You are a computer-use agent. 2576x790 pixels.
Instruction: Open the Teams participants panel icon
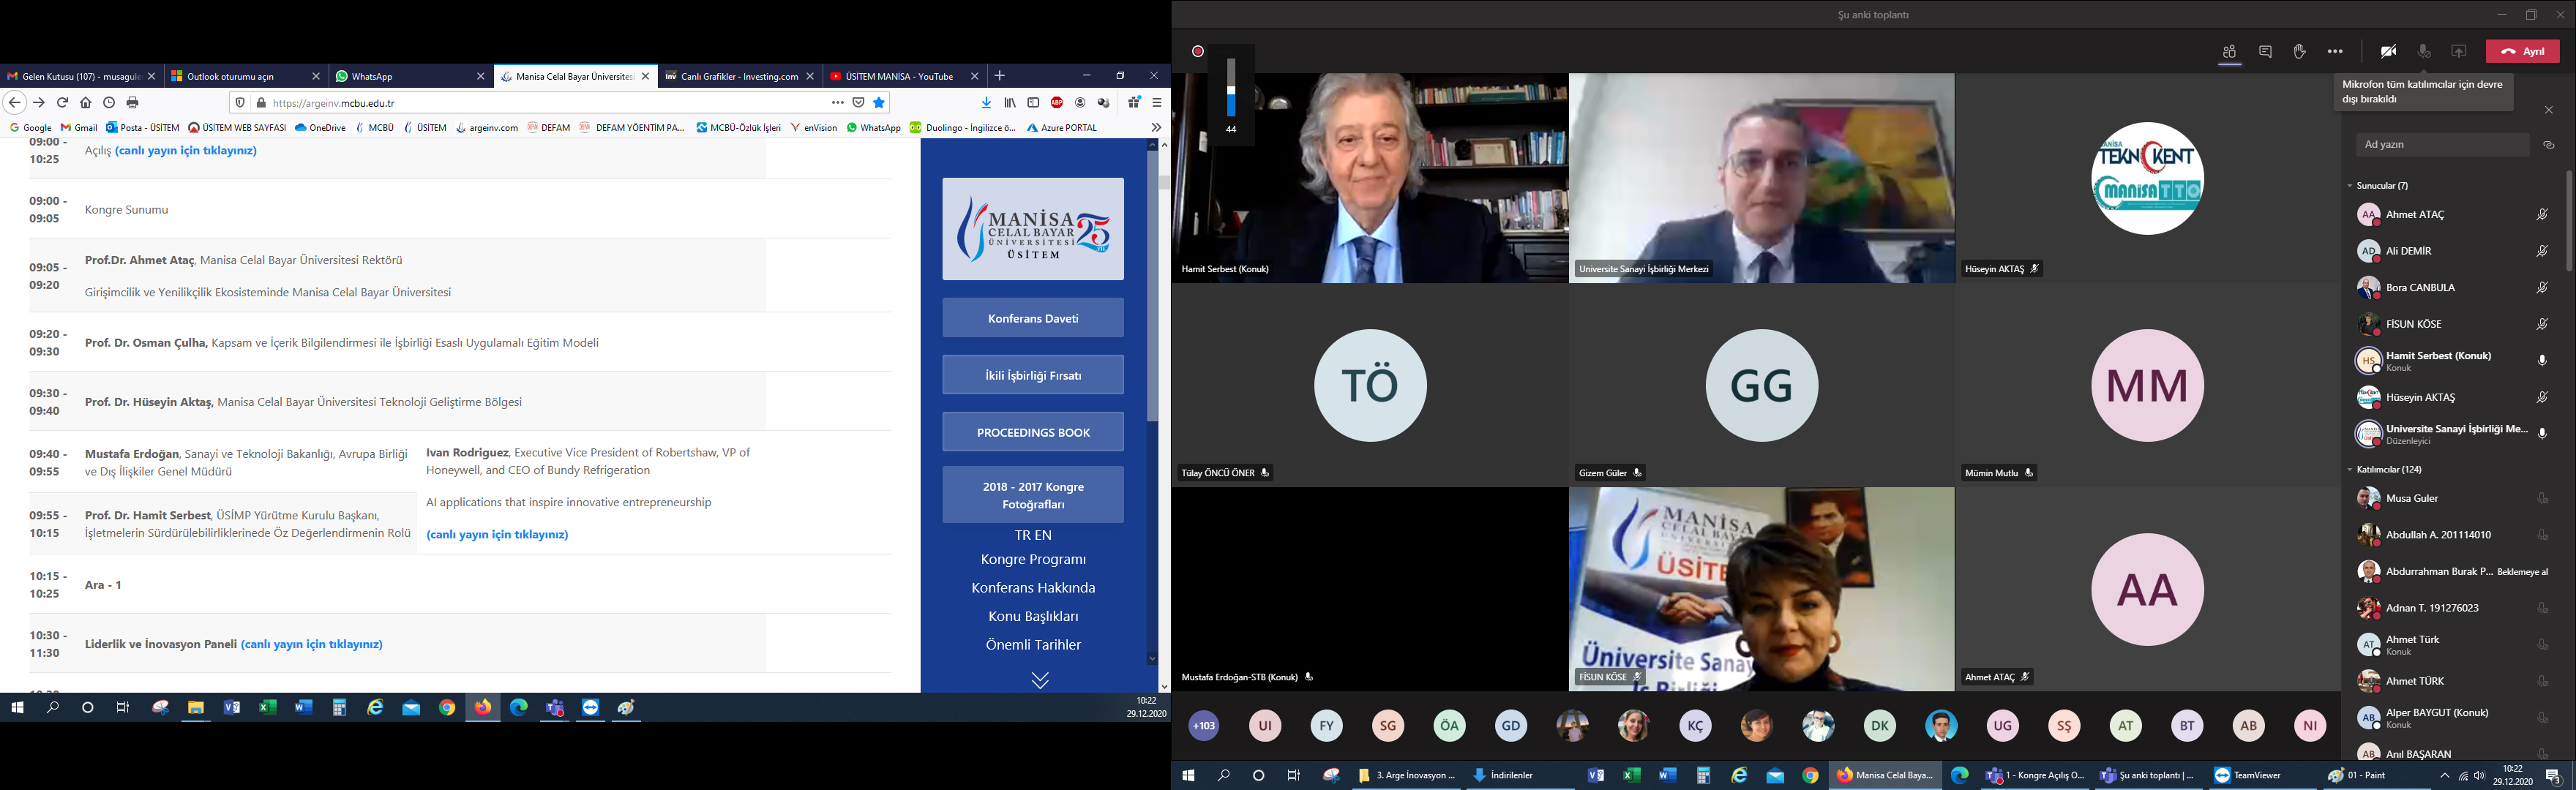point(2229,52)
